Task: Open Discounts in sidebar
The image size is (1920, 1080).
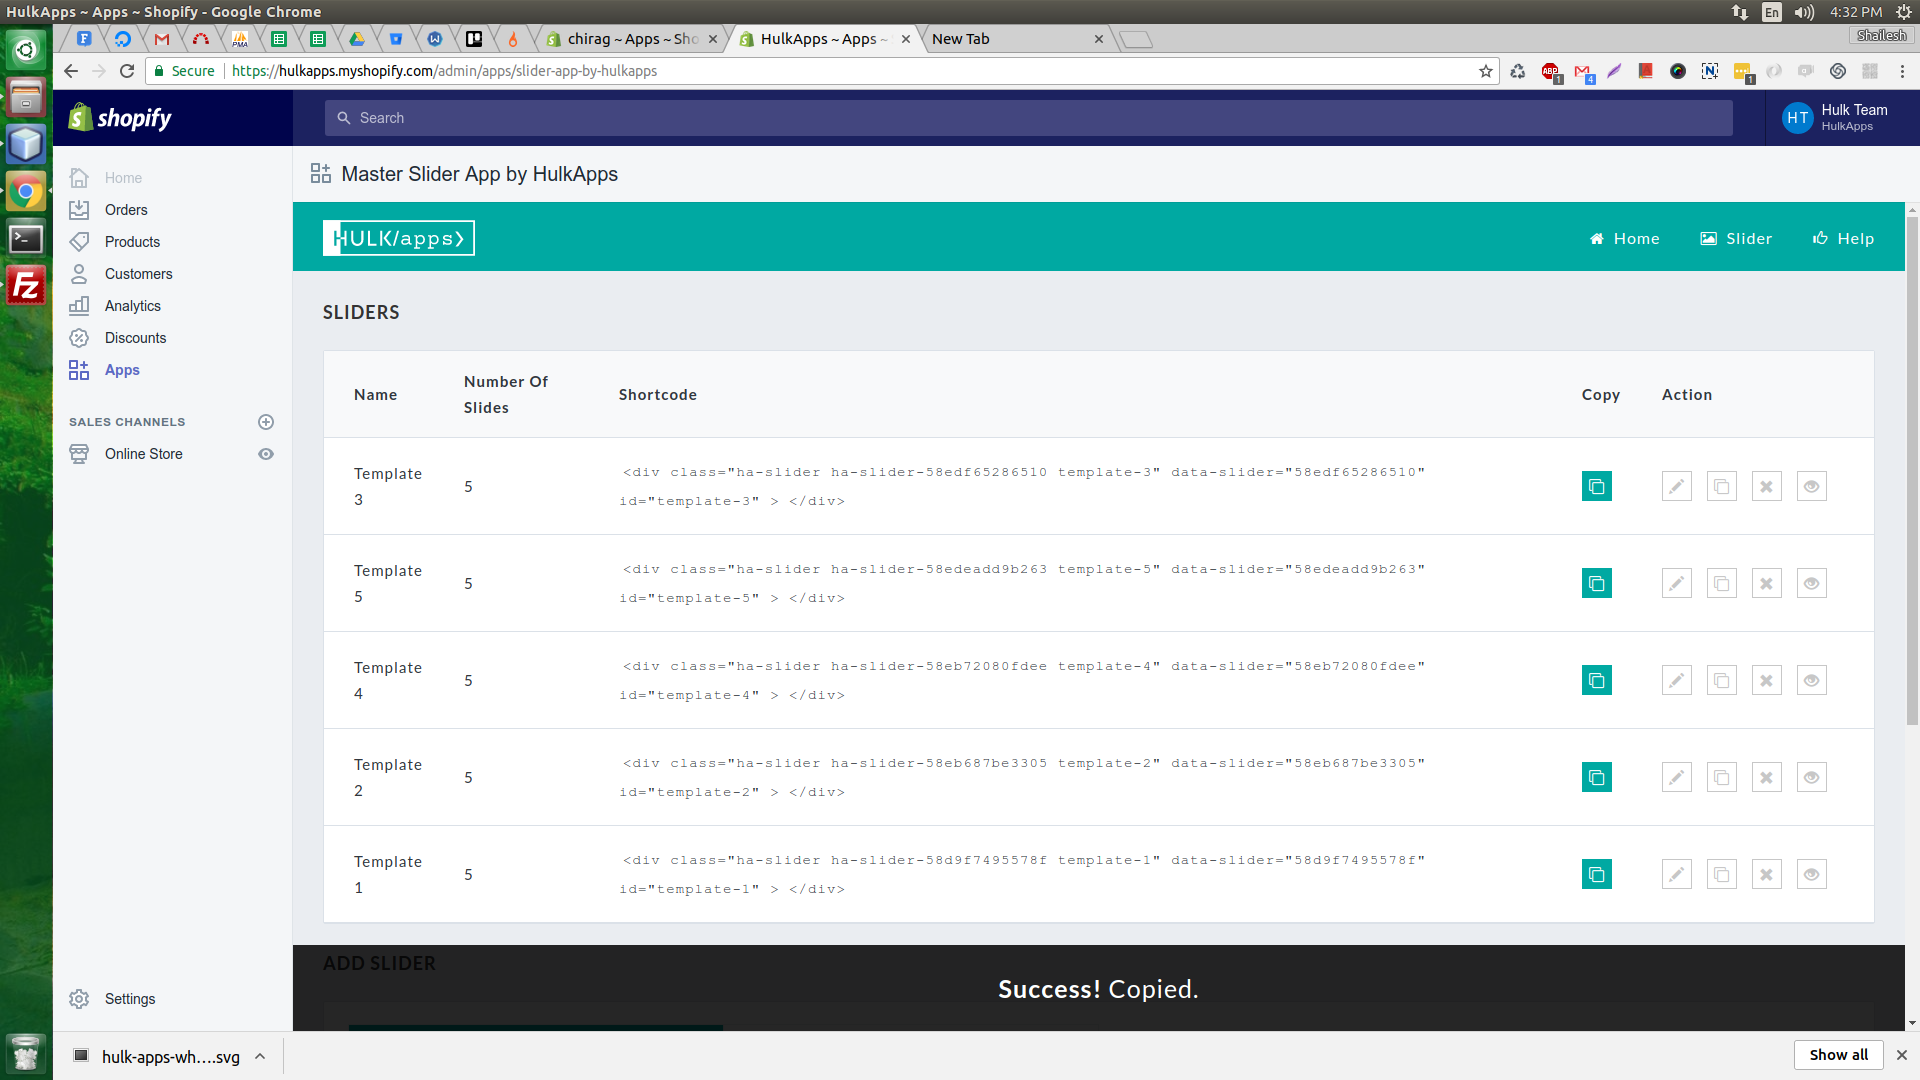Action: click(x=117, y=338)
